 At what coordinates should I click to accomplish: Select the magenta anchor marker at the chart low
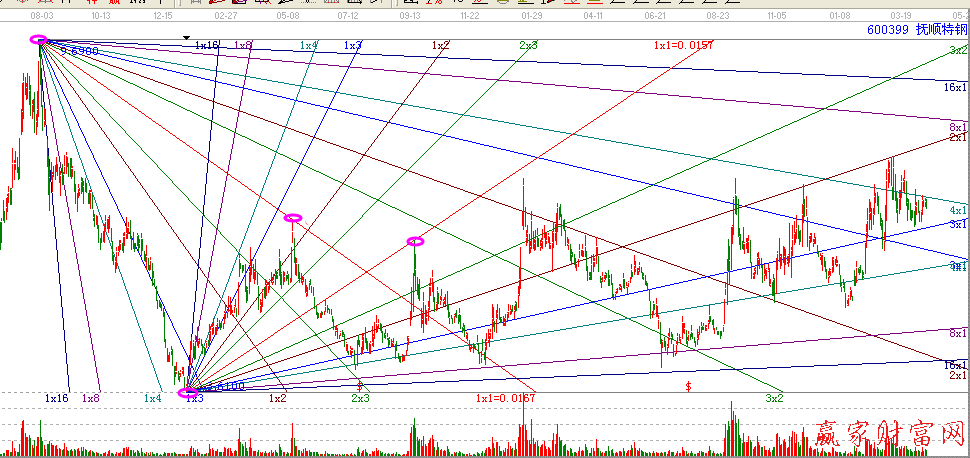point(188,393)
